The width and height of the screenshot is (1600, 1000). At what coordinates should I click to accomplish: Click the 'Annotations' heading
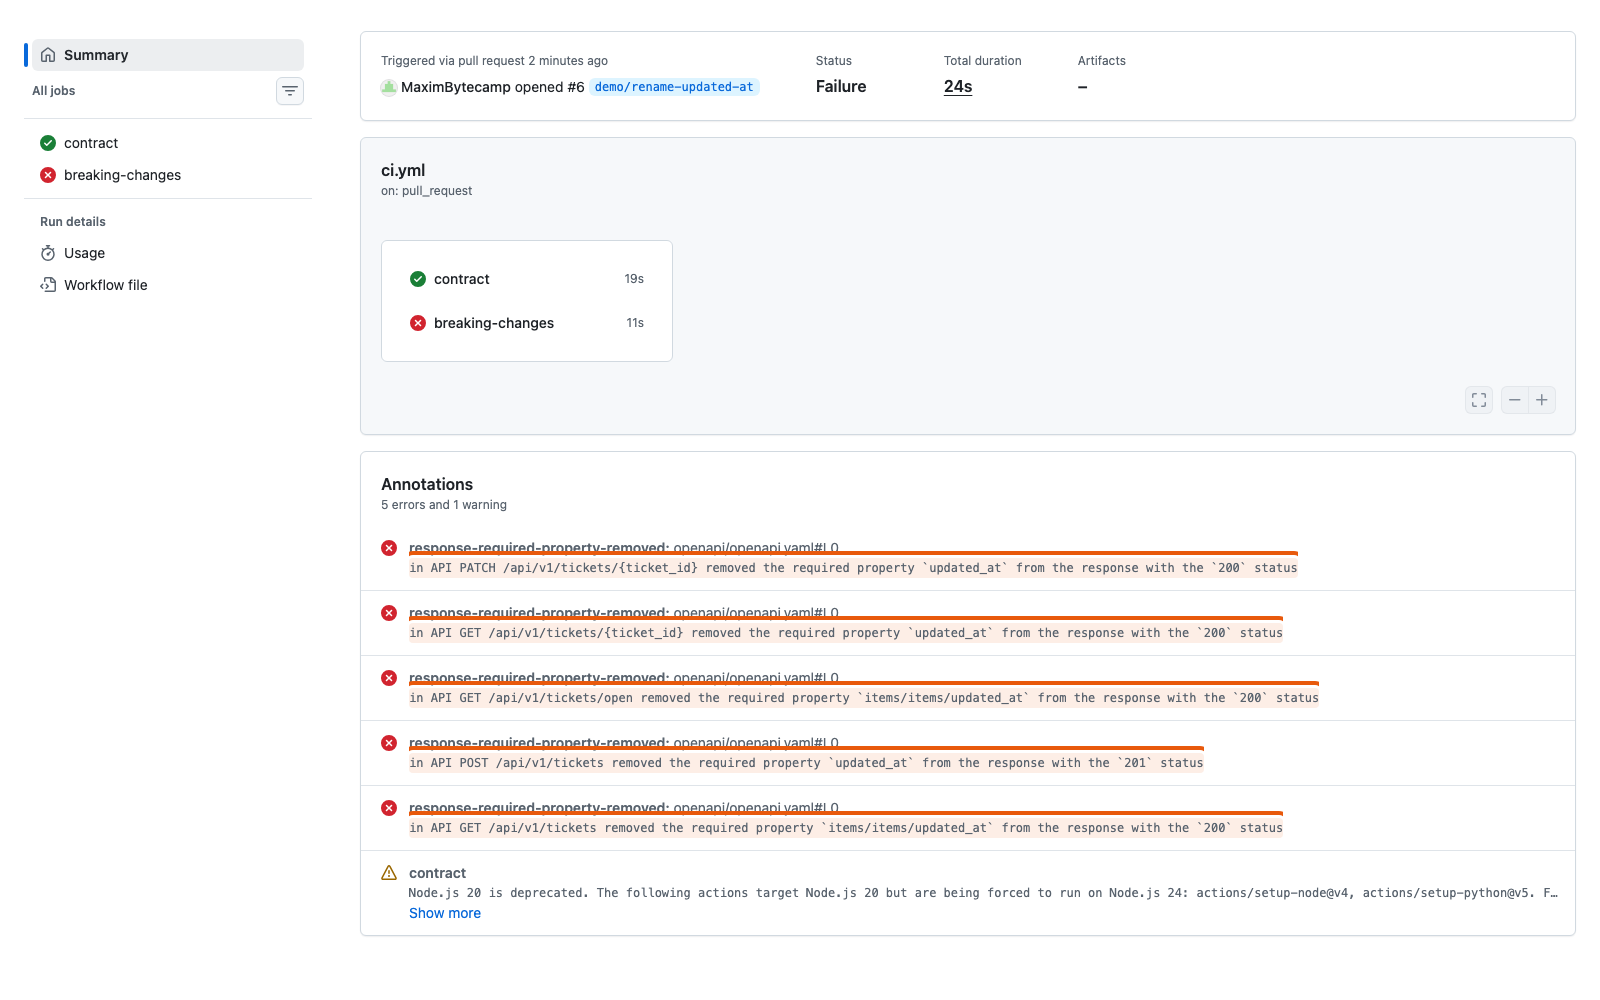coord(427,484)
